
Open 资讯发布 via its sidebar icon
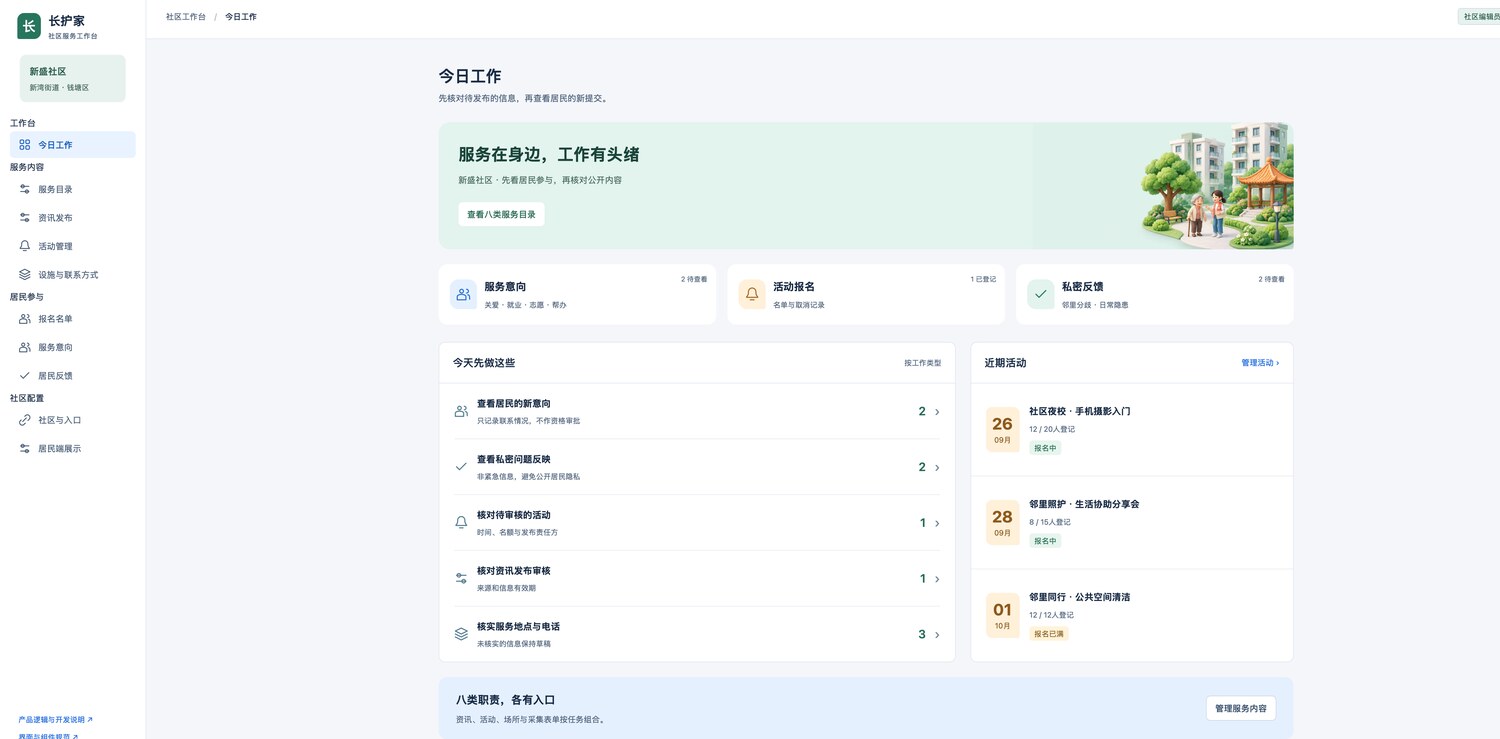click(25, 218)
